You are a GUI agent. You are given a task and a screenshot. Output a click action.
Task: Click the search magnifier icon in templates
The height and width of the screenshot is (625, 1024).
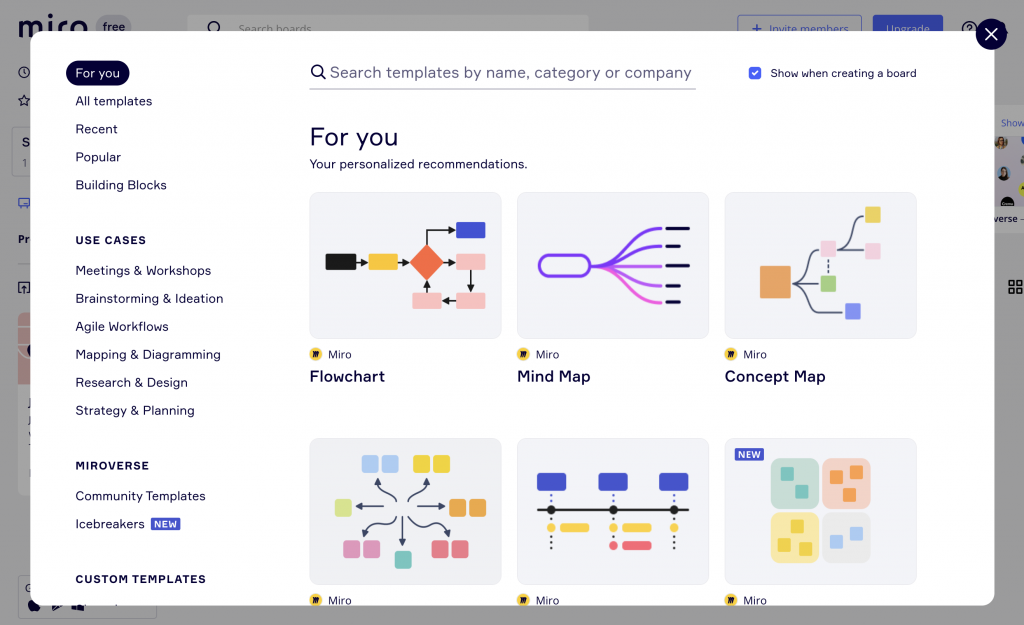pos(318,72)
